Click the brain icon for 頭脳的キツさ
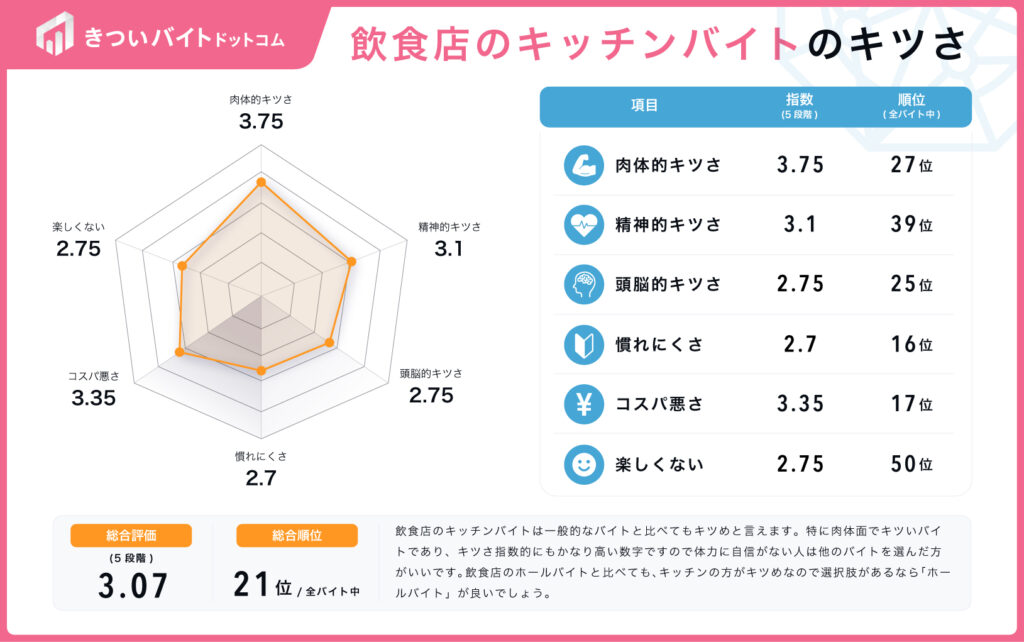 (x=583, y=284)
